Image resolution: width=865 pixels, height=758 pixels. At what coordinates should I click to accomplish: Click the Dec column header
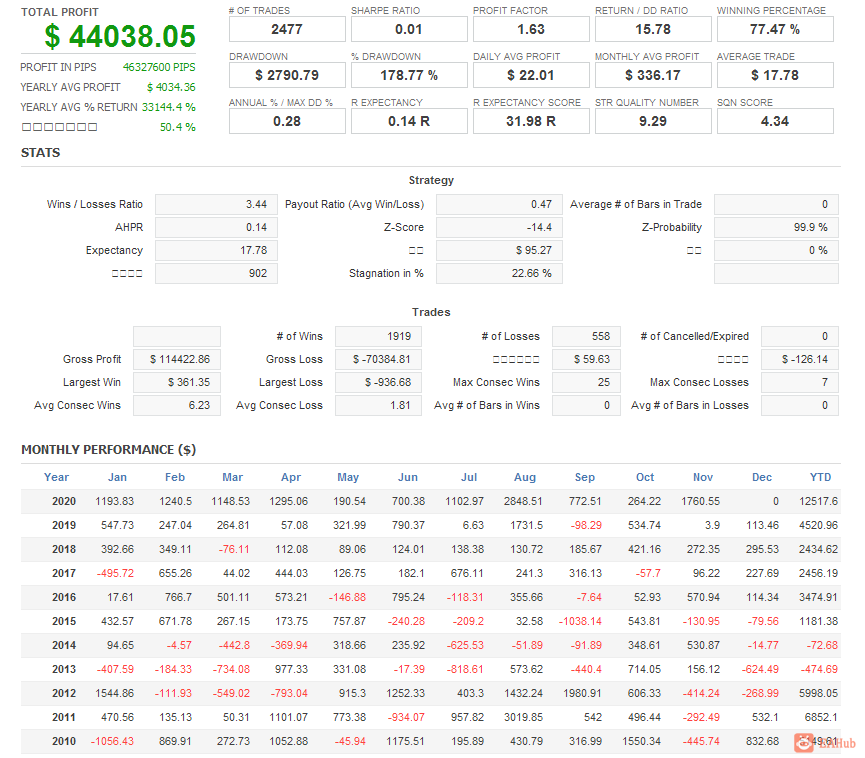pos(762,477)
